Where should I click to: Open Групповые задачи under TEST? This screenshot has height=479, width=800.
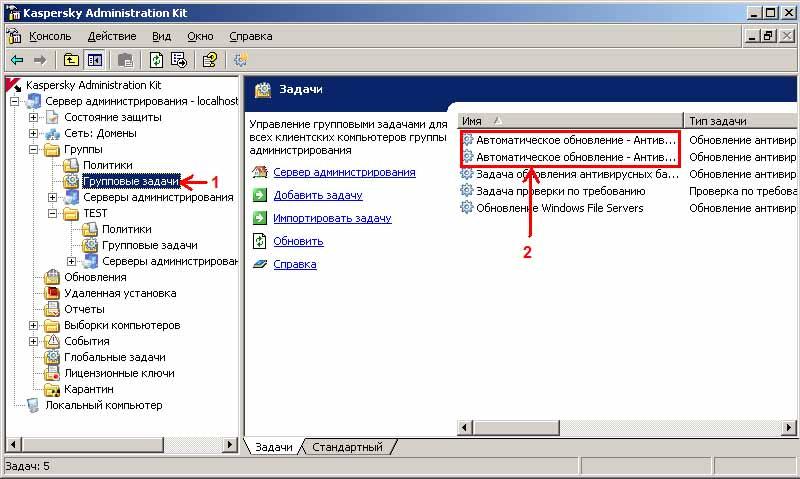click(149, 245)
